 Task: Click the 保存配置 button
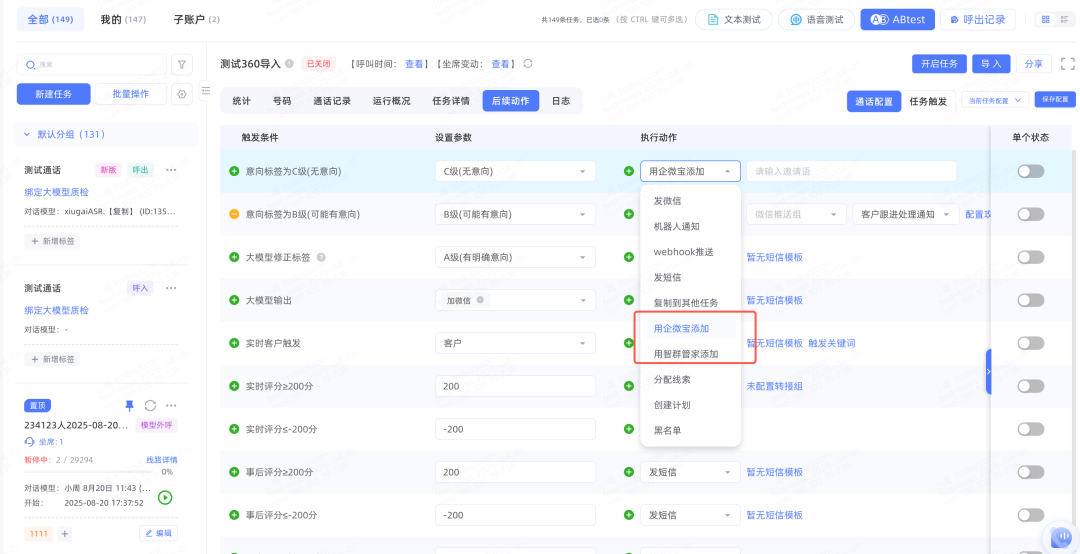coord(1055,100)
